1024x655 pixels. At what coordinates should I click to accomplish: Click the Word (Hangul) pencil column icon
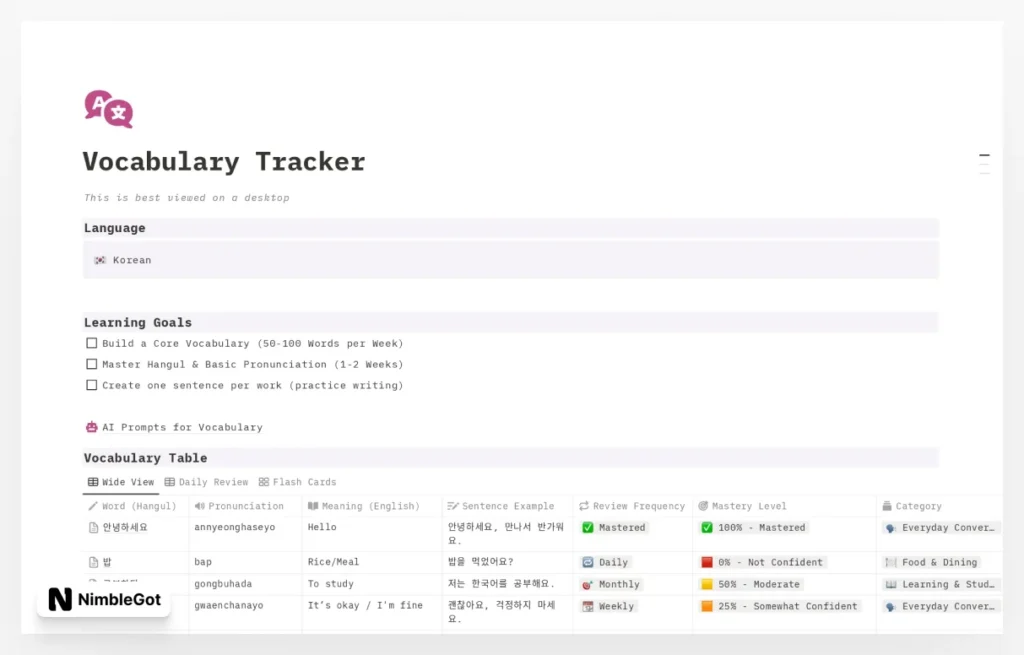click(x=94, y=506)
